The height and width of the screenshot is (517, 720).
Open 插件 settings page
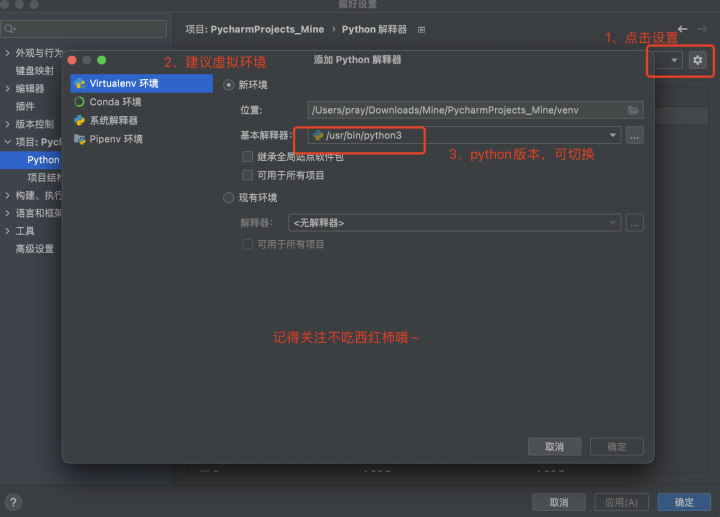25,107
